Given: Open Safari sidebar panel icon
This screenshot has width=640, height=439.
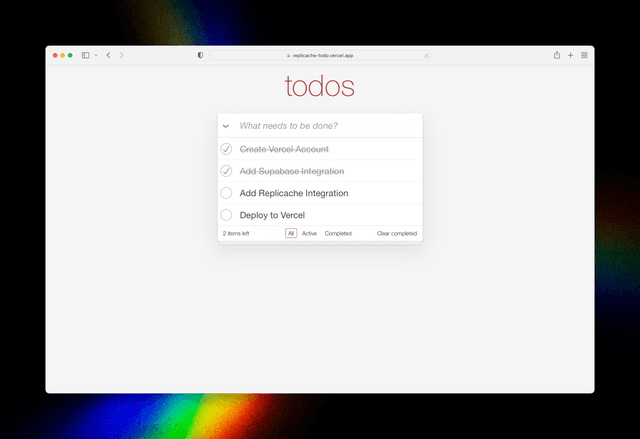Looking at the screenshot, I should (85, 55).
